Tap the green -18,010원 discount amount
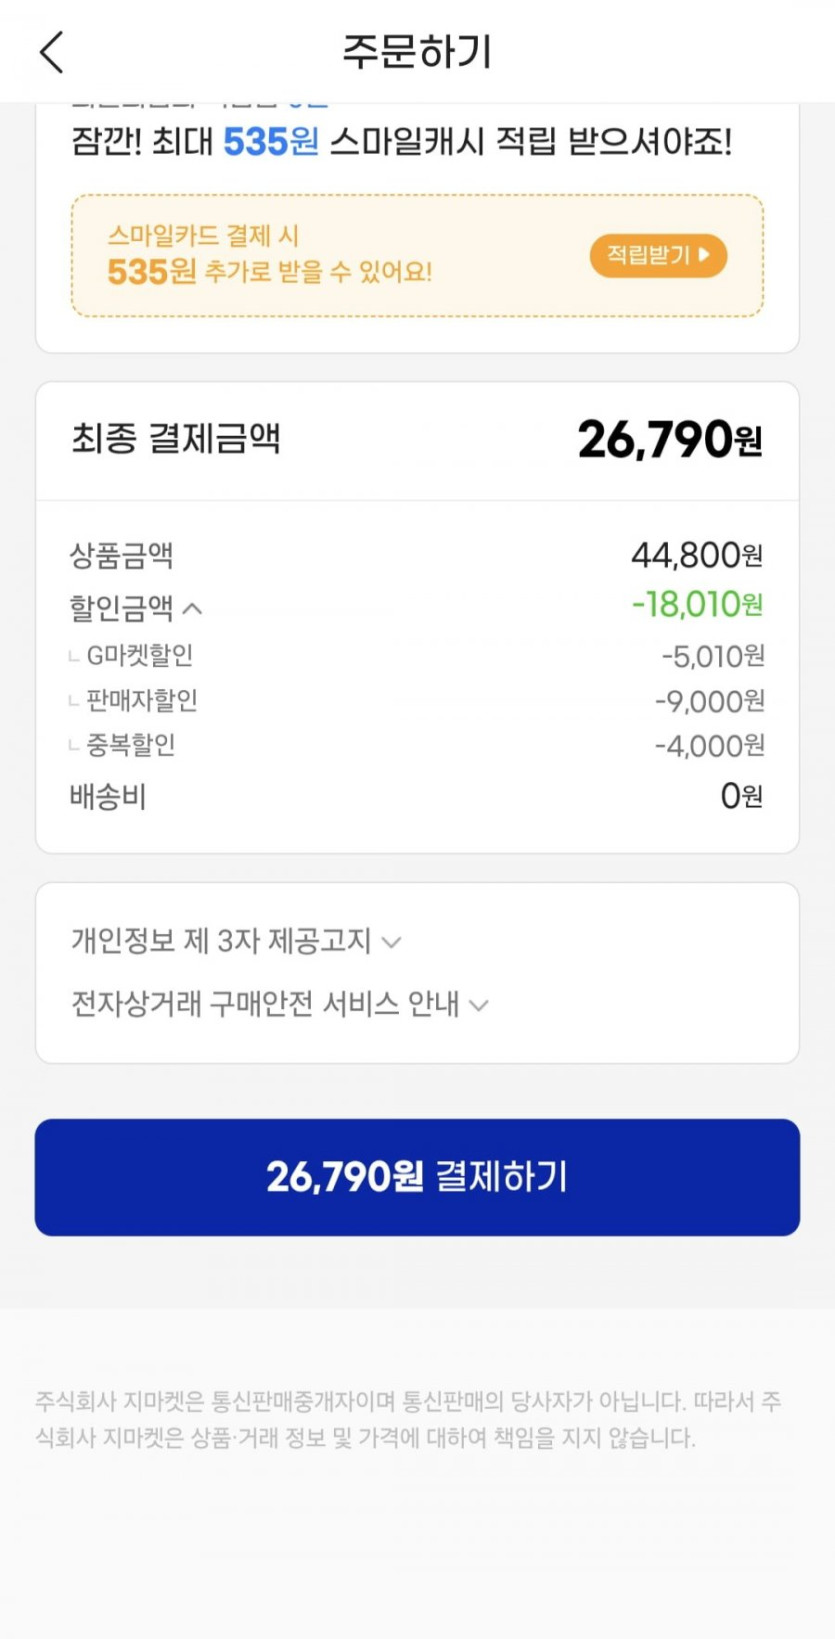Viewport: 835px width, 1639px height. (x=697, y=605)
